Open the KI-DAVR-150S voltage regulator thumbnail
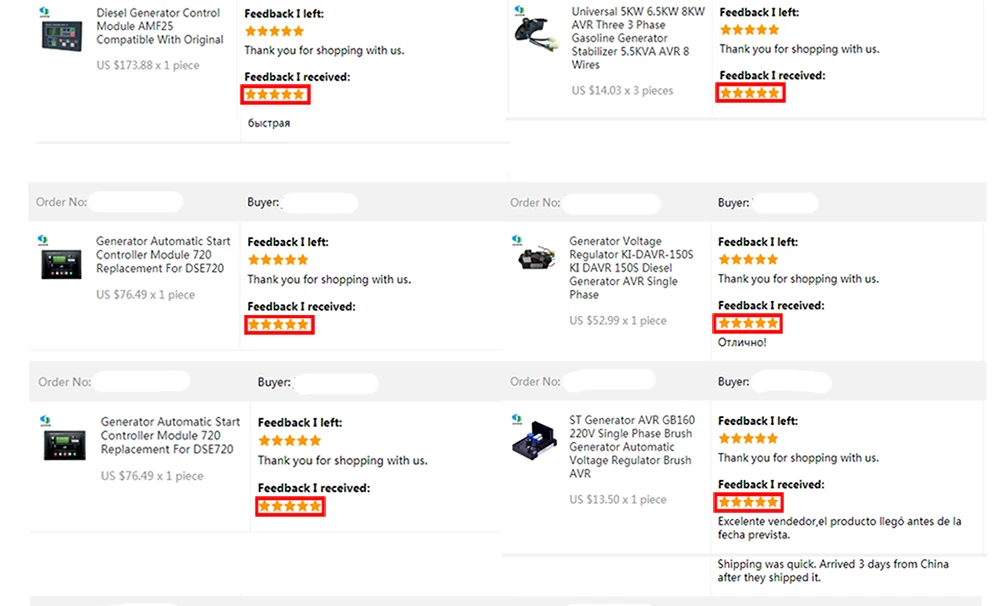The width and height of the screenshot is (1000, 606). 537,260
